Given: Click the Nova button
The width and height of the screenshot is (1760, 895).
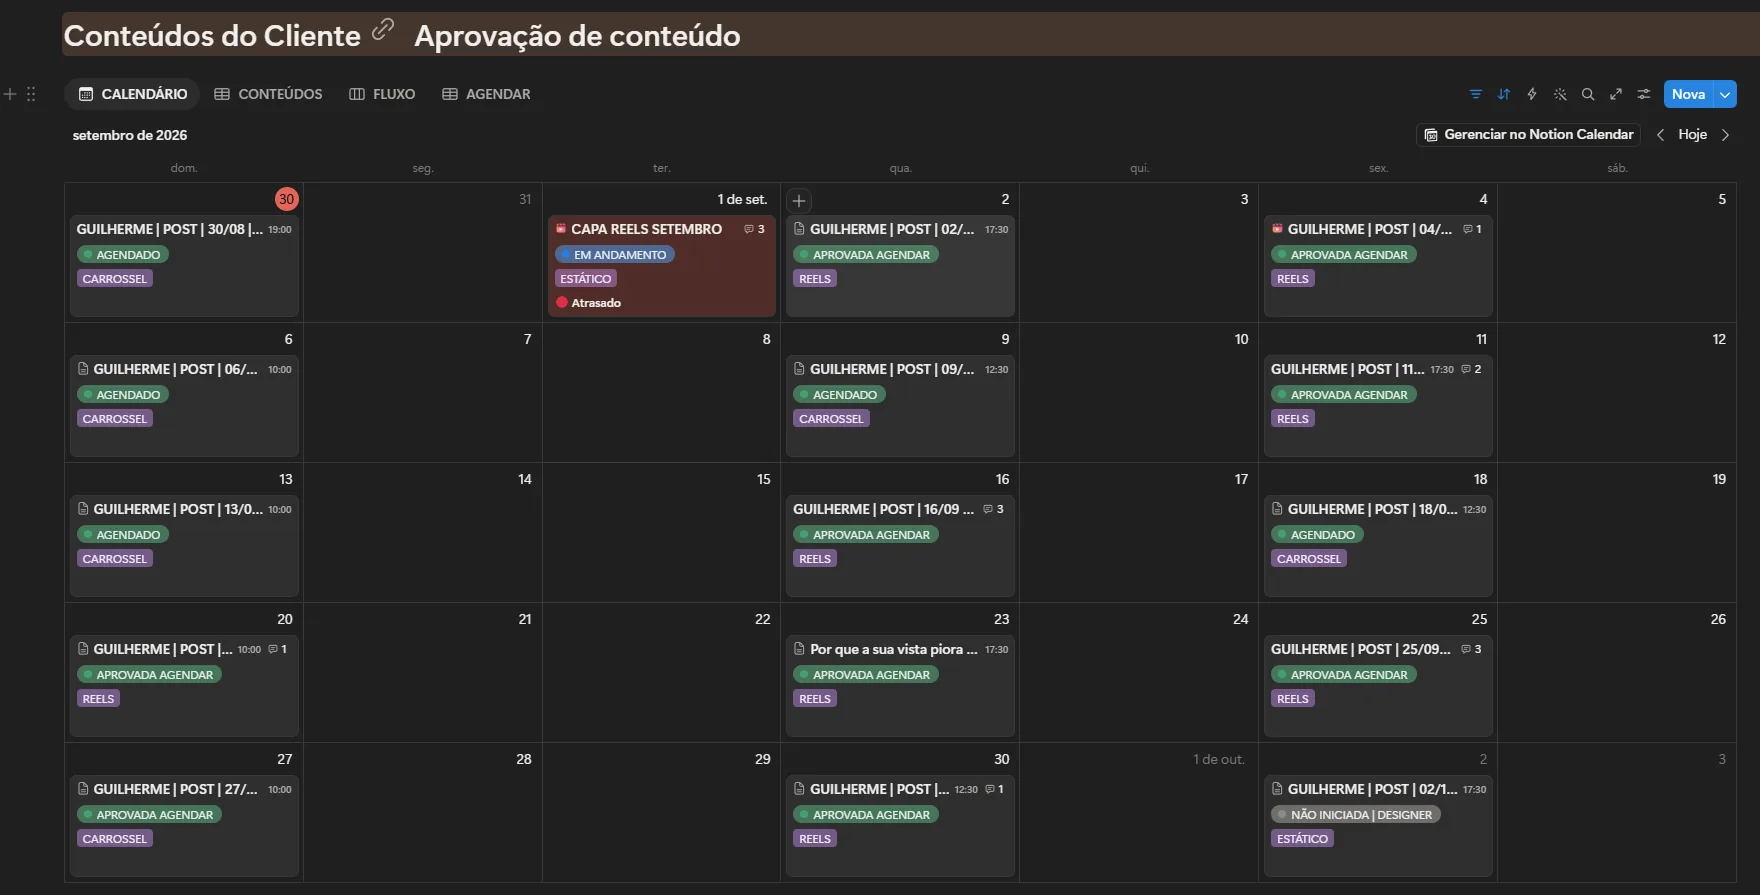Looking at the screenshot, I should [1688, 94].
